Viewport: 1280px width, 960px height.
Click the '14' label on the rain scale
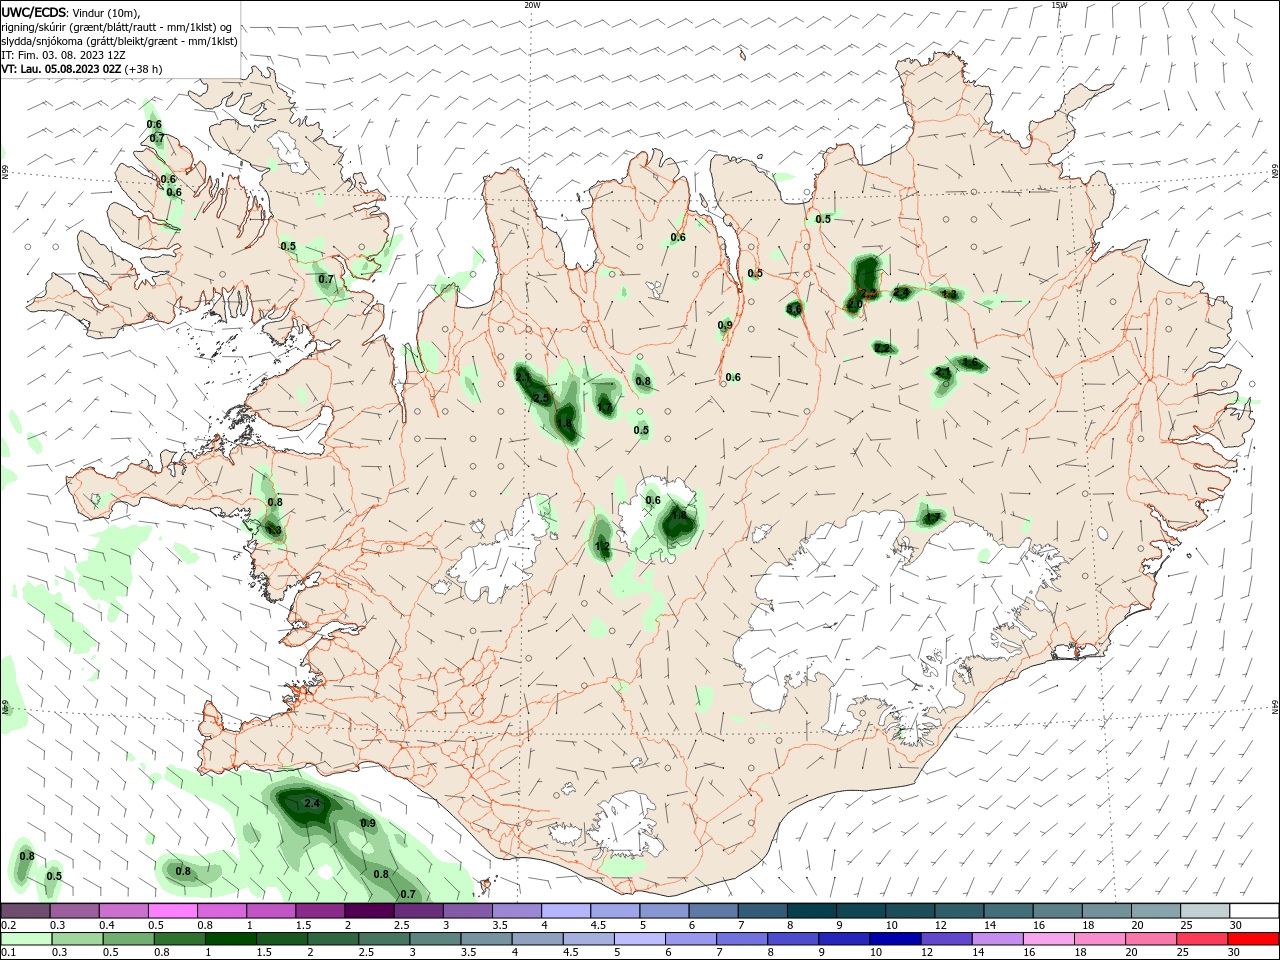(x=978, y=953)
